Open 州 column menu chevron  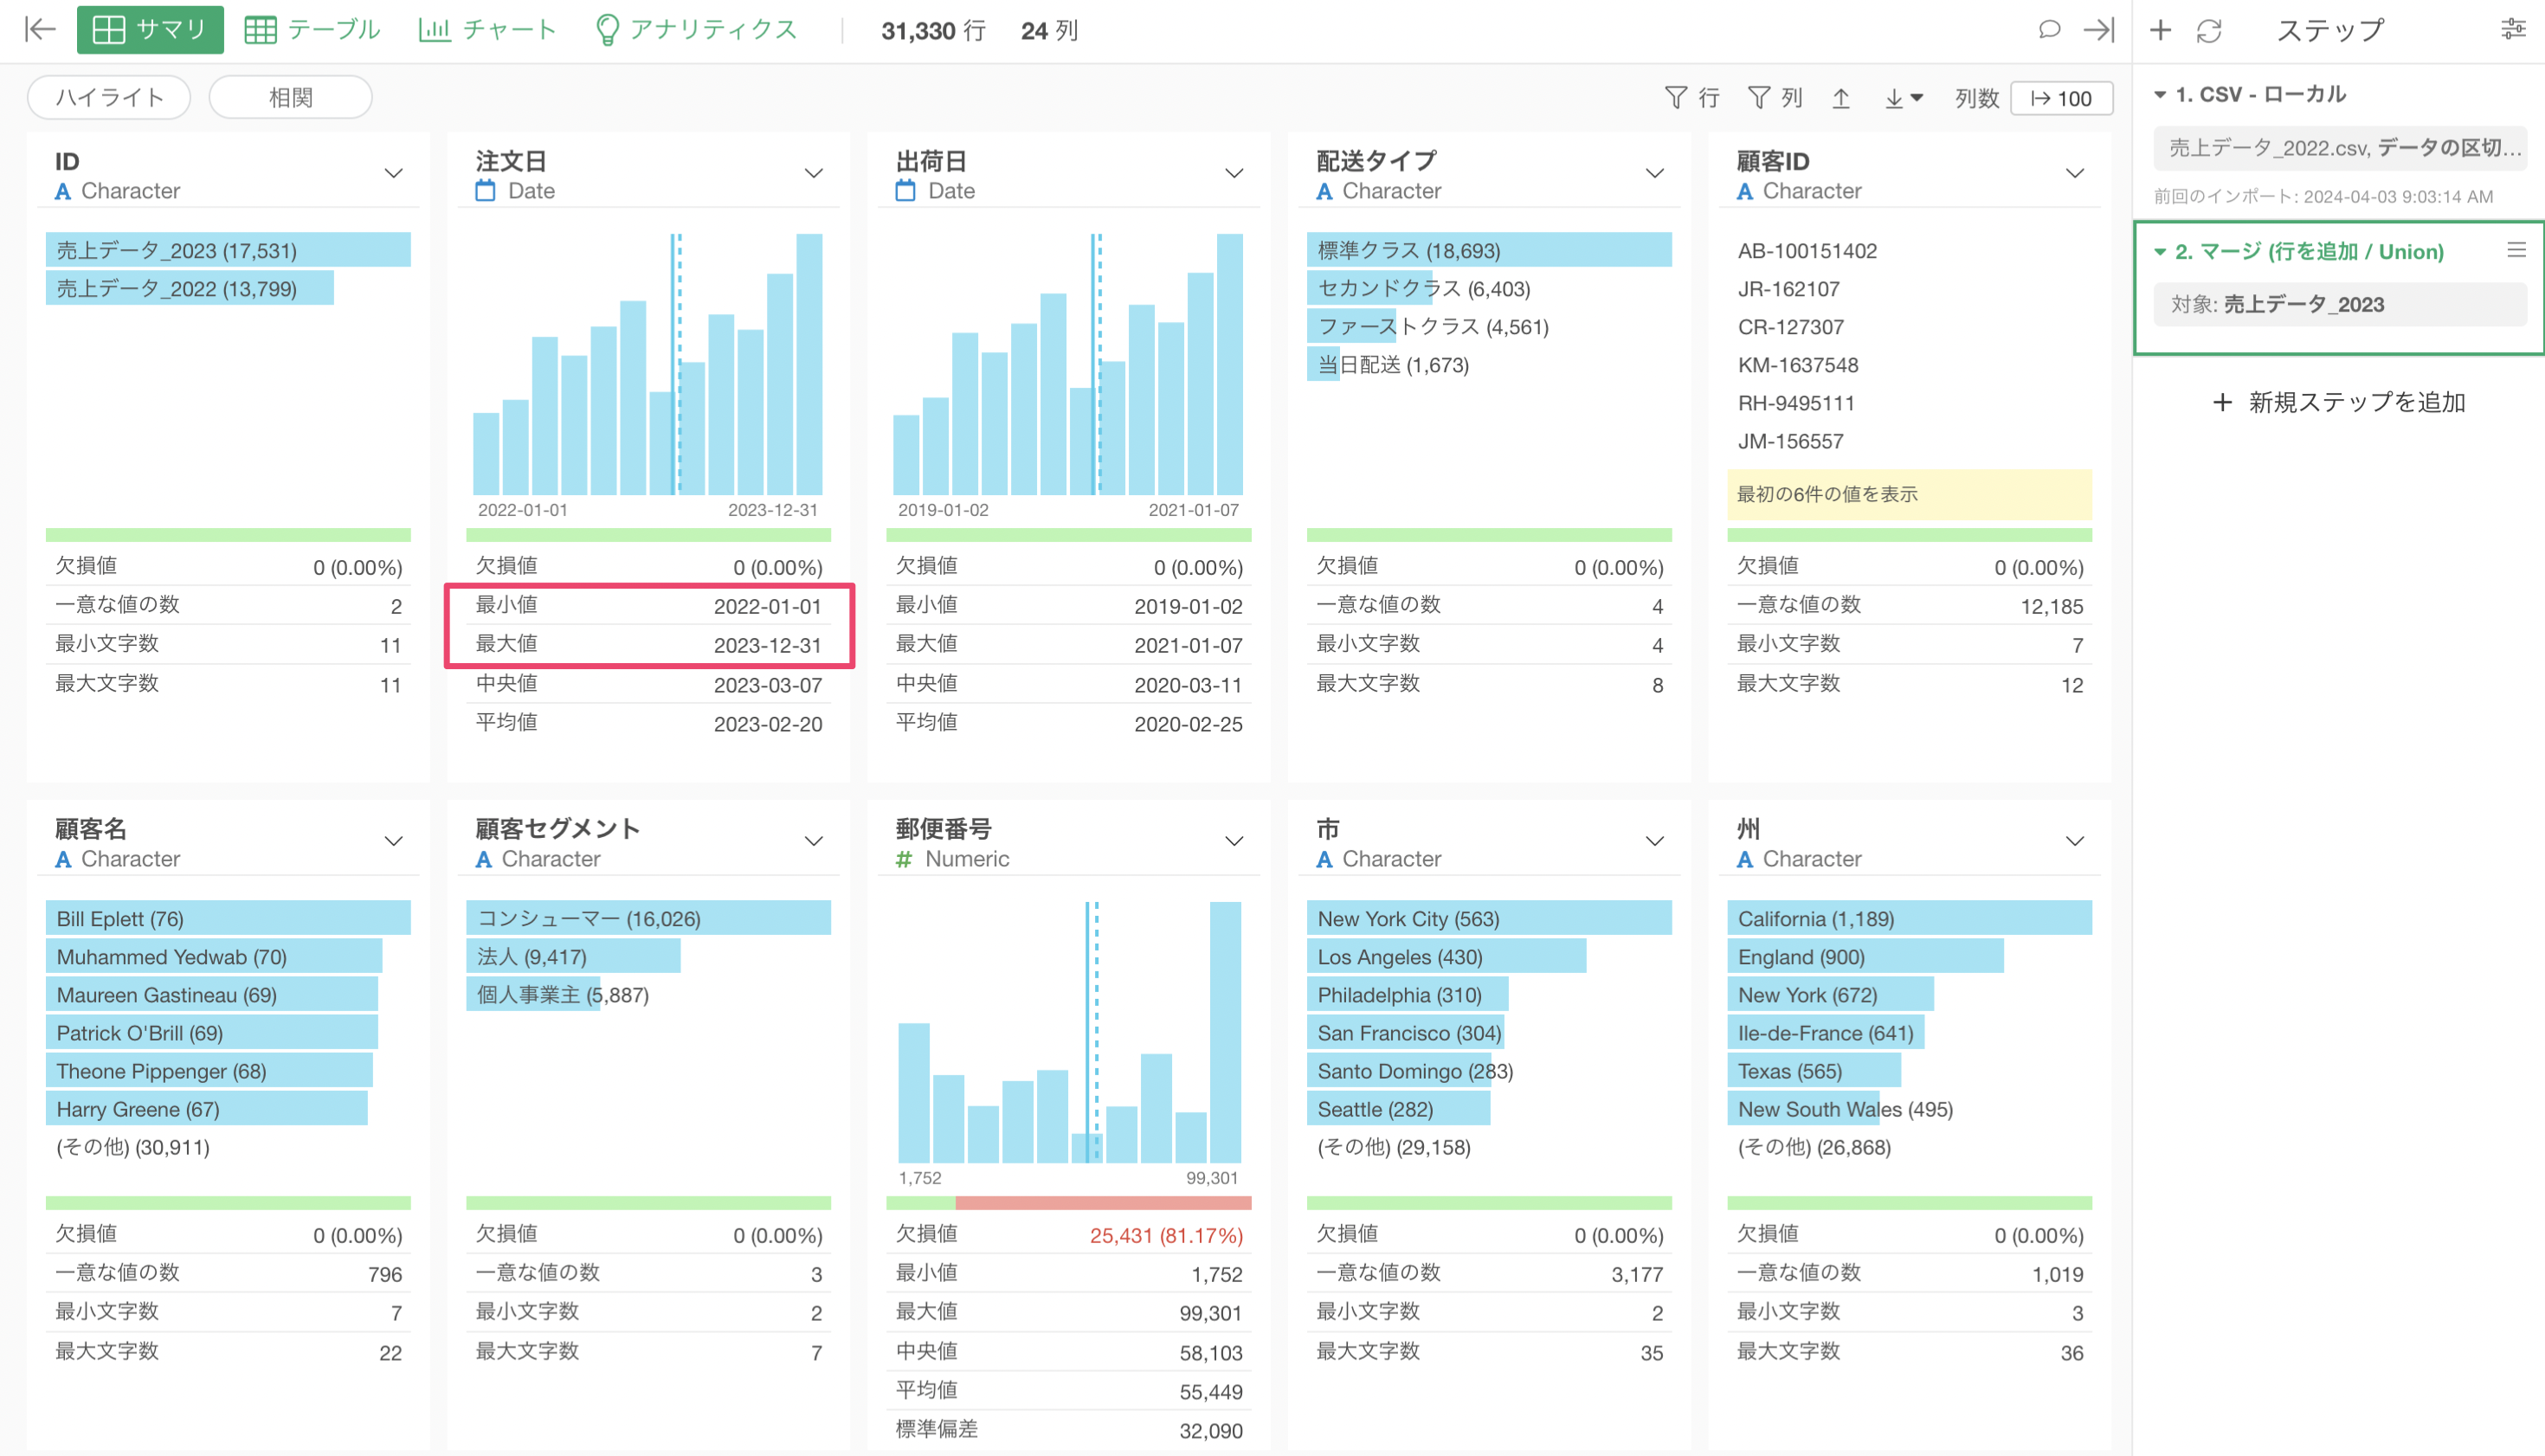[2075, 841]
